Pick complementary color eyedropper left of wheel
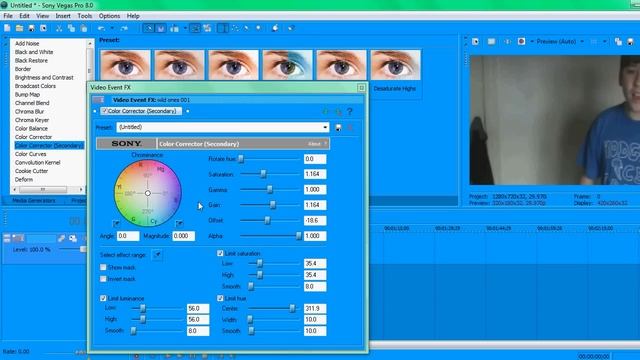640x360 pixels. tap(116, 223)
